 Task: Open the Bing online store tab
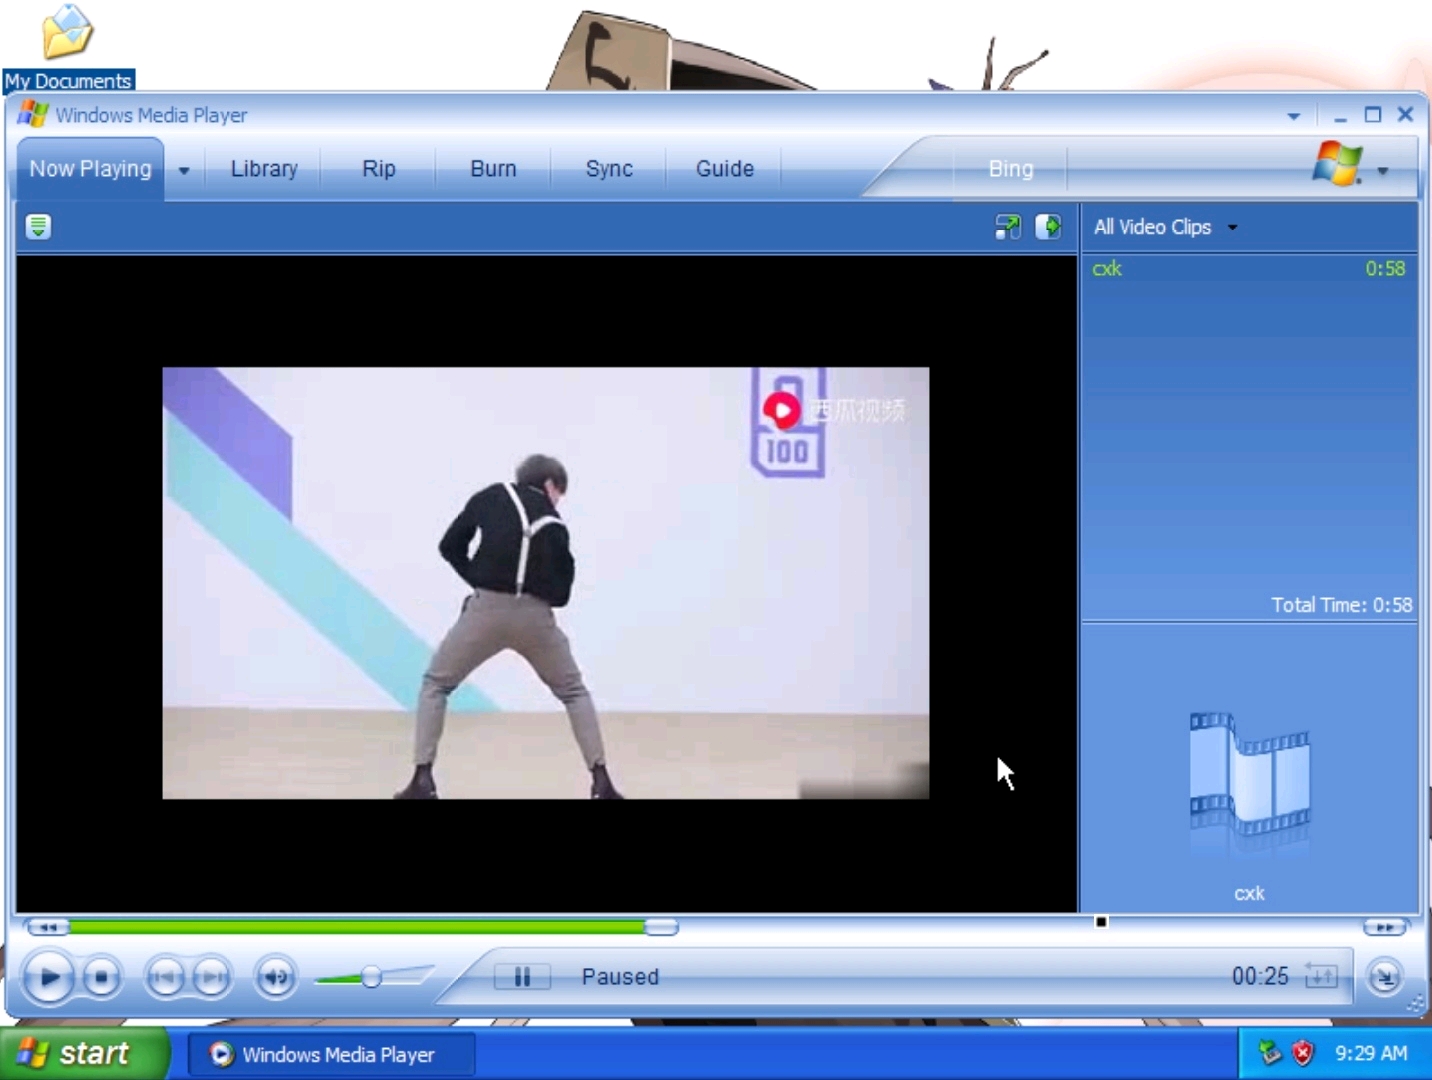(1011, 169)
